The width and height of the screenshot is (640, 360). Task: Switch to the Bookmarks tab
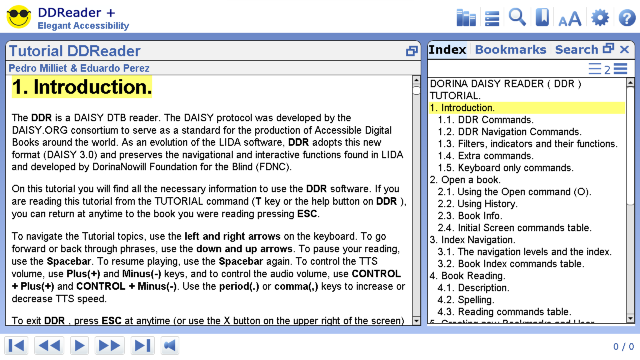(x=510, y=49)
